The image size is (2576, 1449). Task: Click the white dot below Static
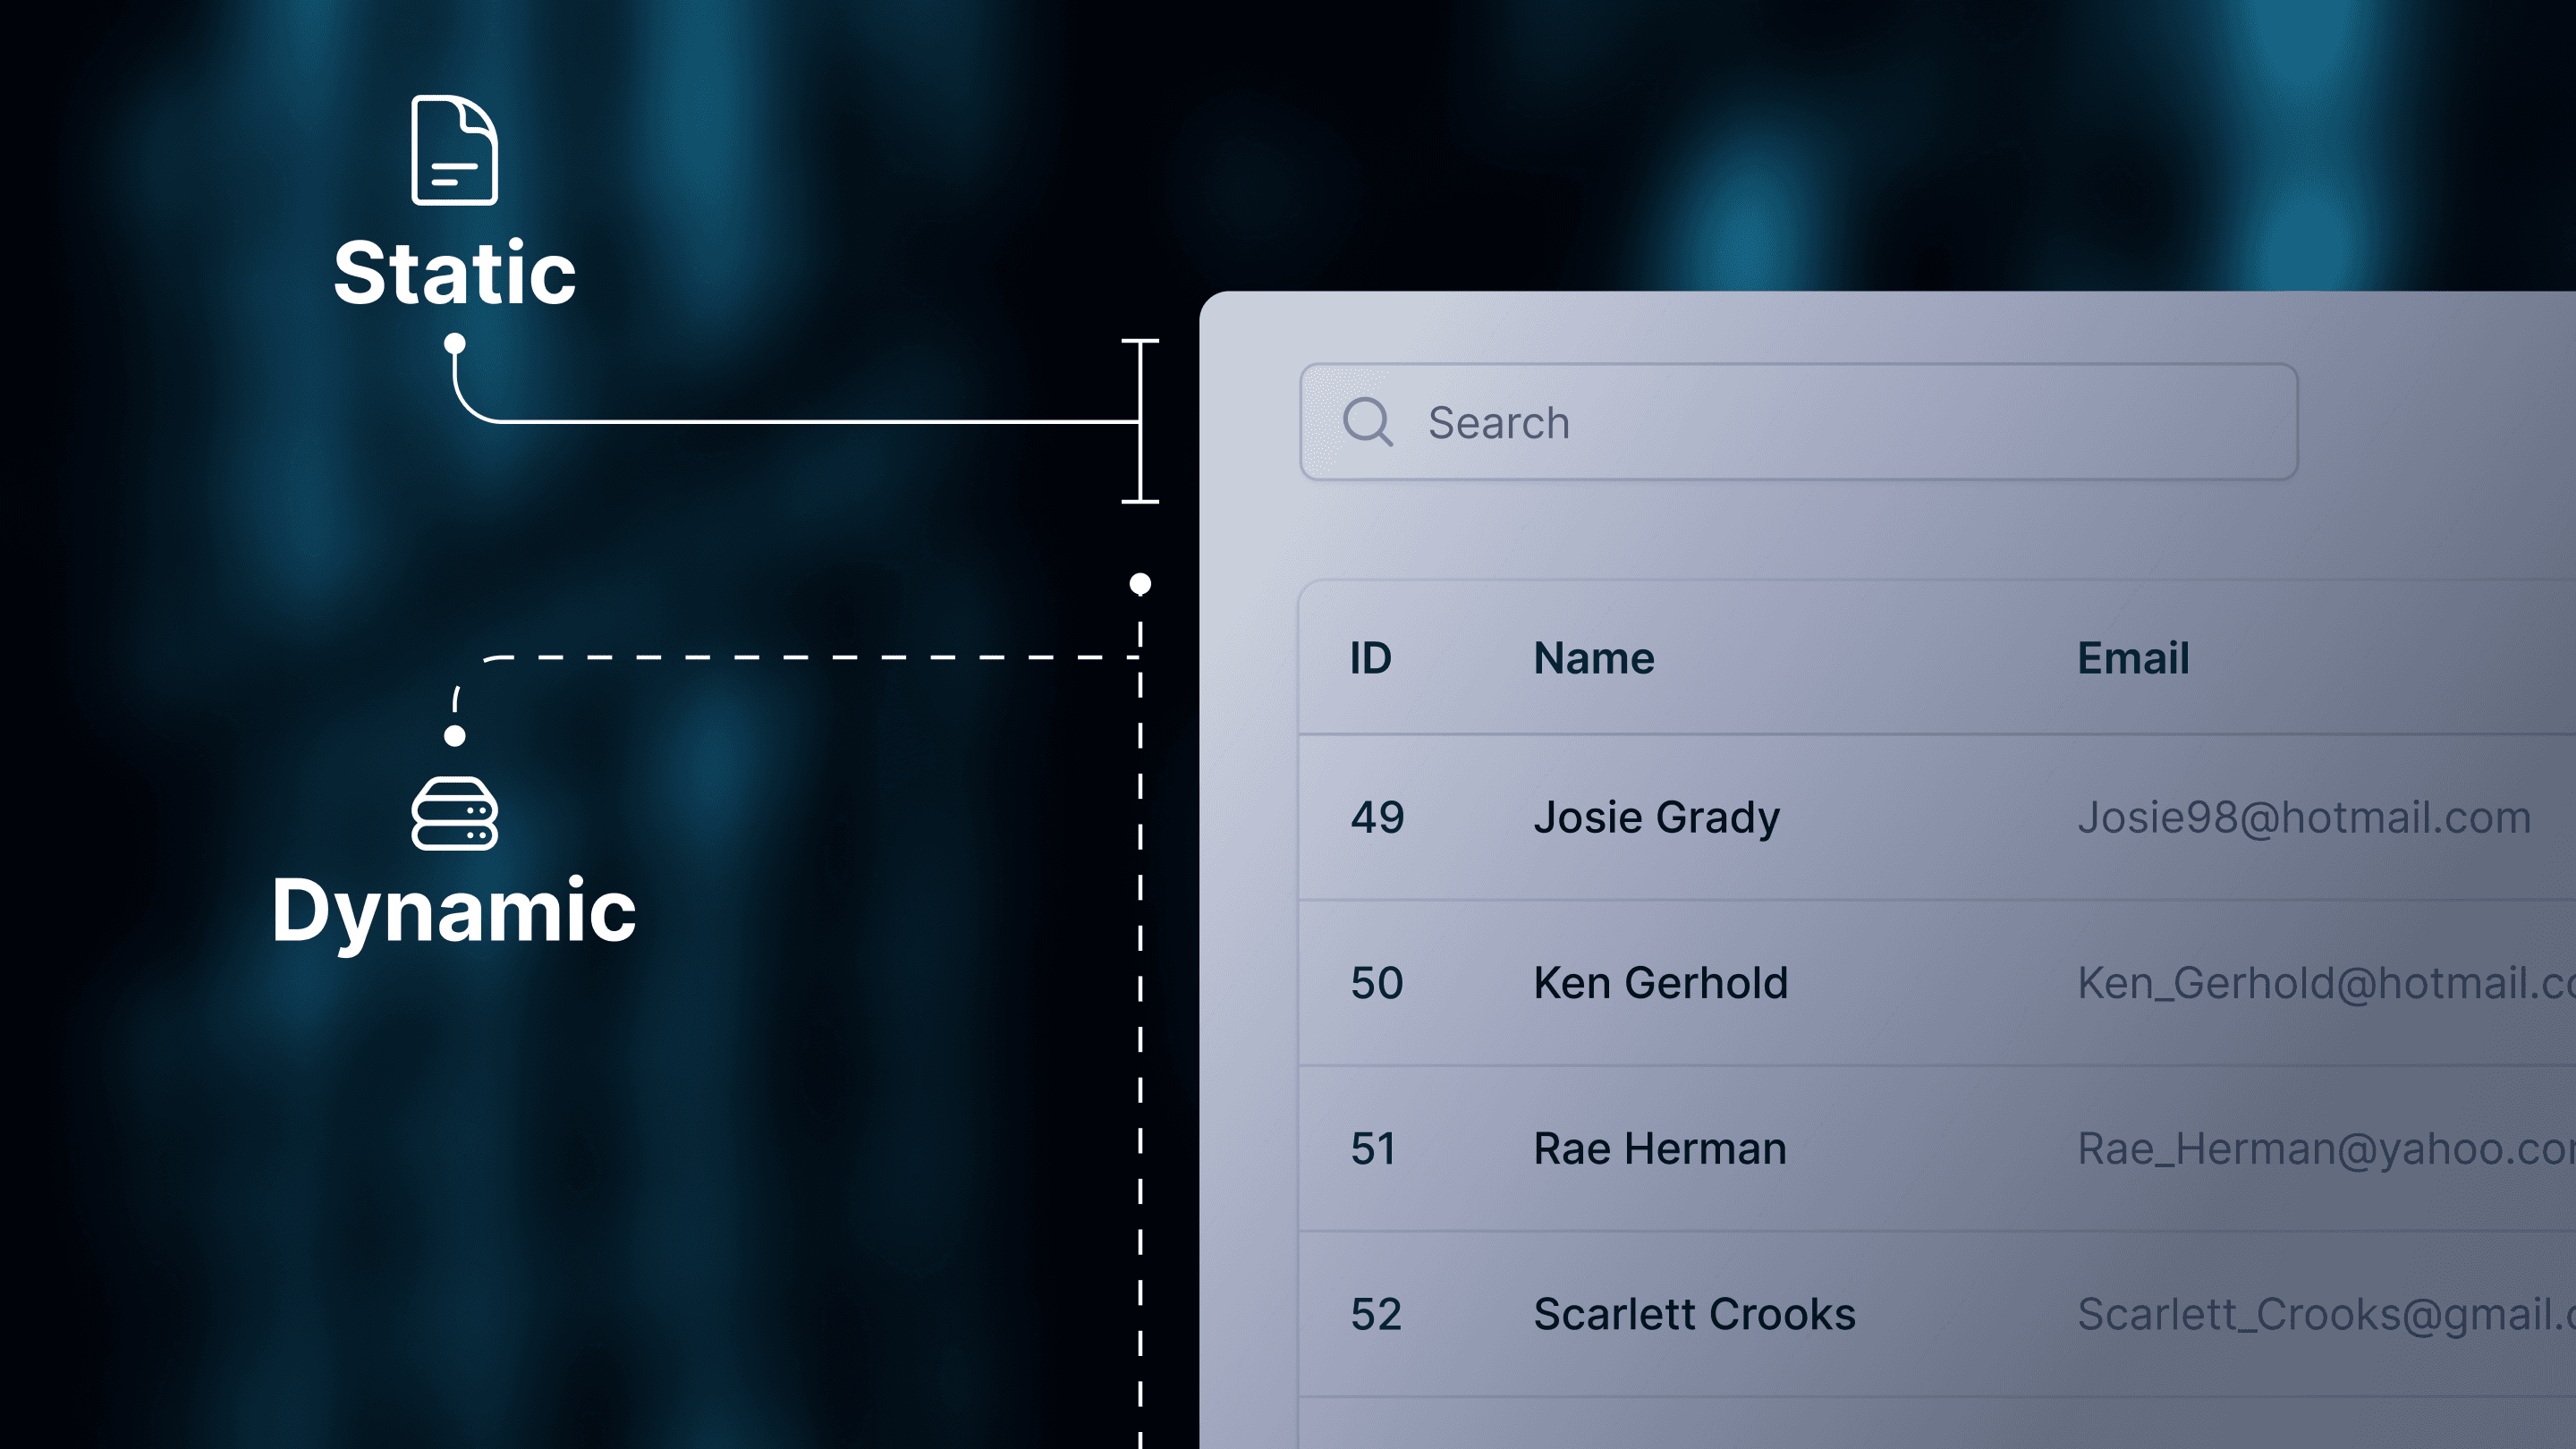[455, 344]
